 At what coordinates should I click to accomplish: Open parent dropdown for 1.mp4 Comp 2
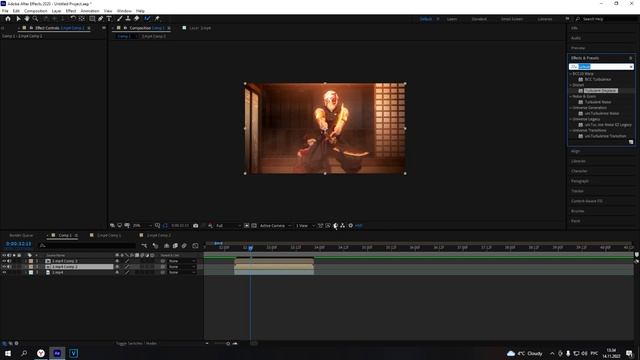[x=182, y=267]
